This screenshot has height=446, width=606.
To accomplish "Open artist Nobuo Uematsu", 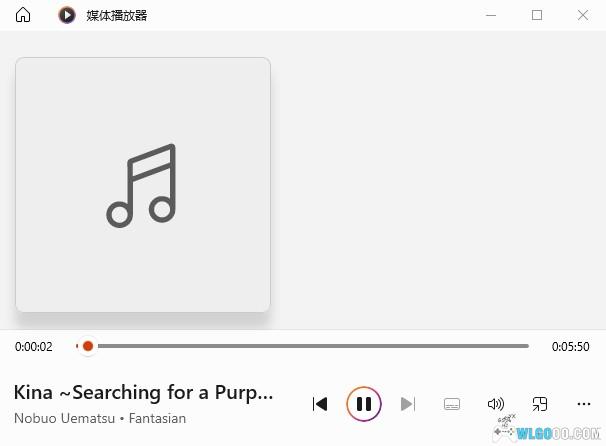I will point(65,418).
